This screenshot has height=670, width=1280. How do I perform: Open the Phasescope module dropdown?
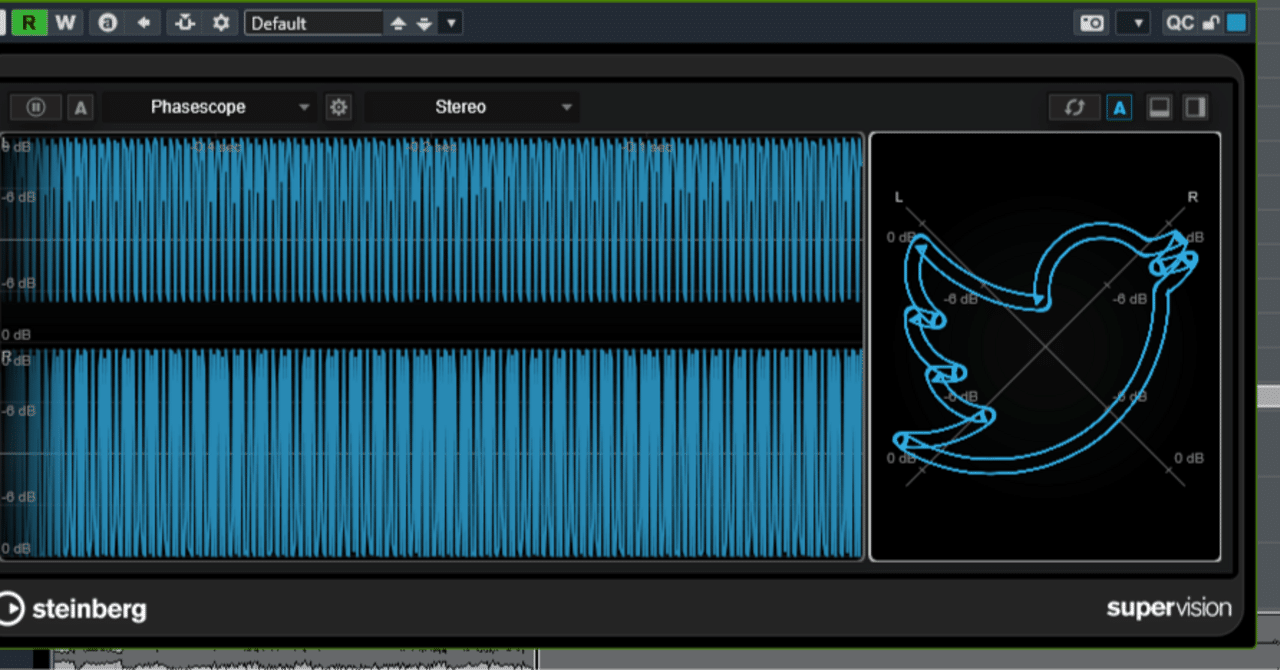(211, 107)
